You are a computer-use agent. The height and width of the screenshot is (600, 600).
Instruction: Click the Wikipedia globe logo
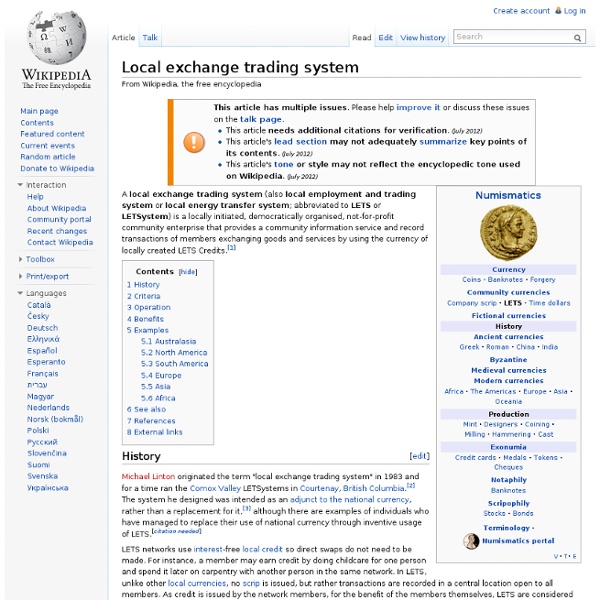(57, 37)
